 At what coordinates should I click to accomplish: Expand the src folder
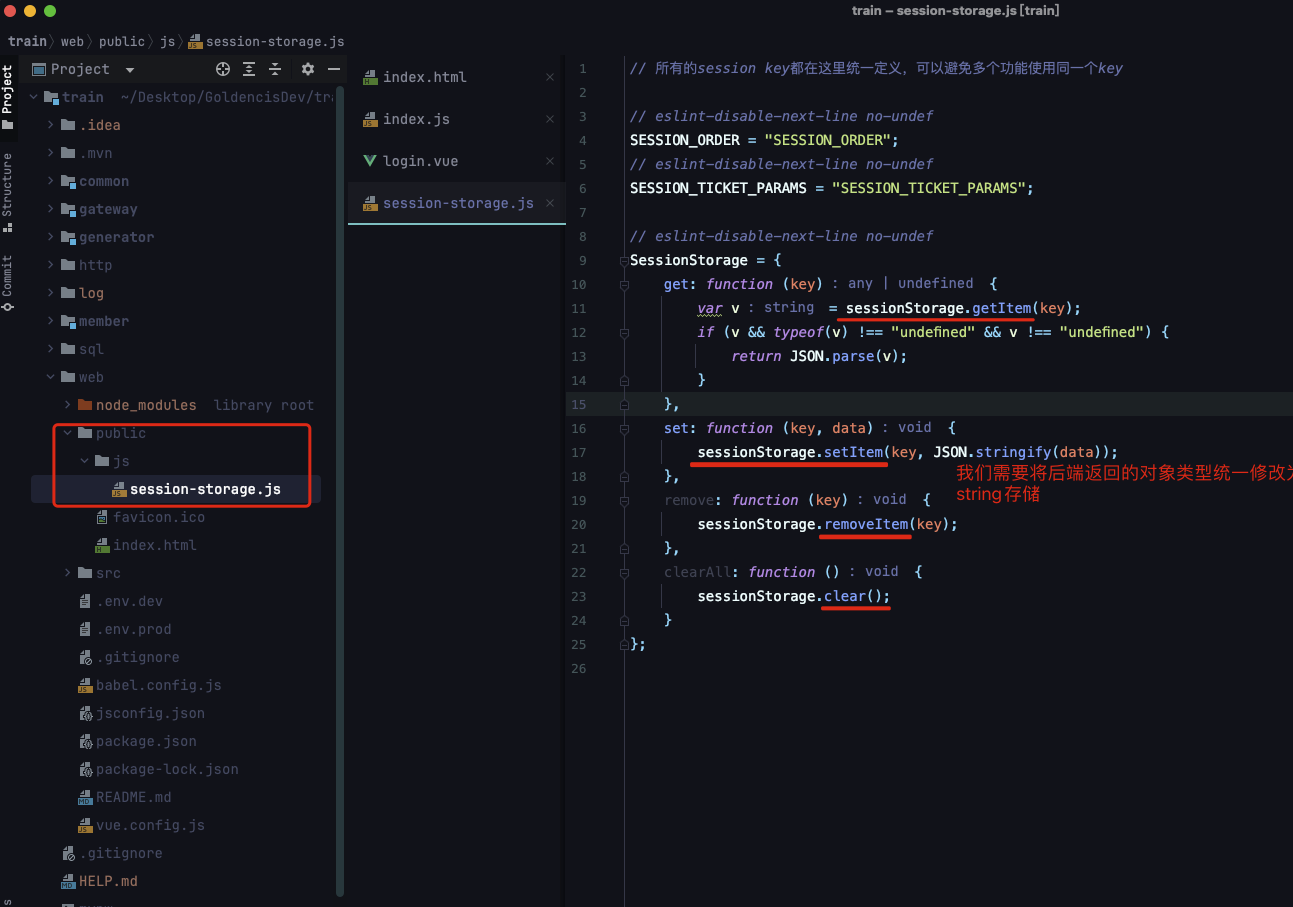click(68, 573)
